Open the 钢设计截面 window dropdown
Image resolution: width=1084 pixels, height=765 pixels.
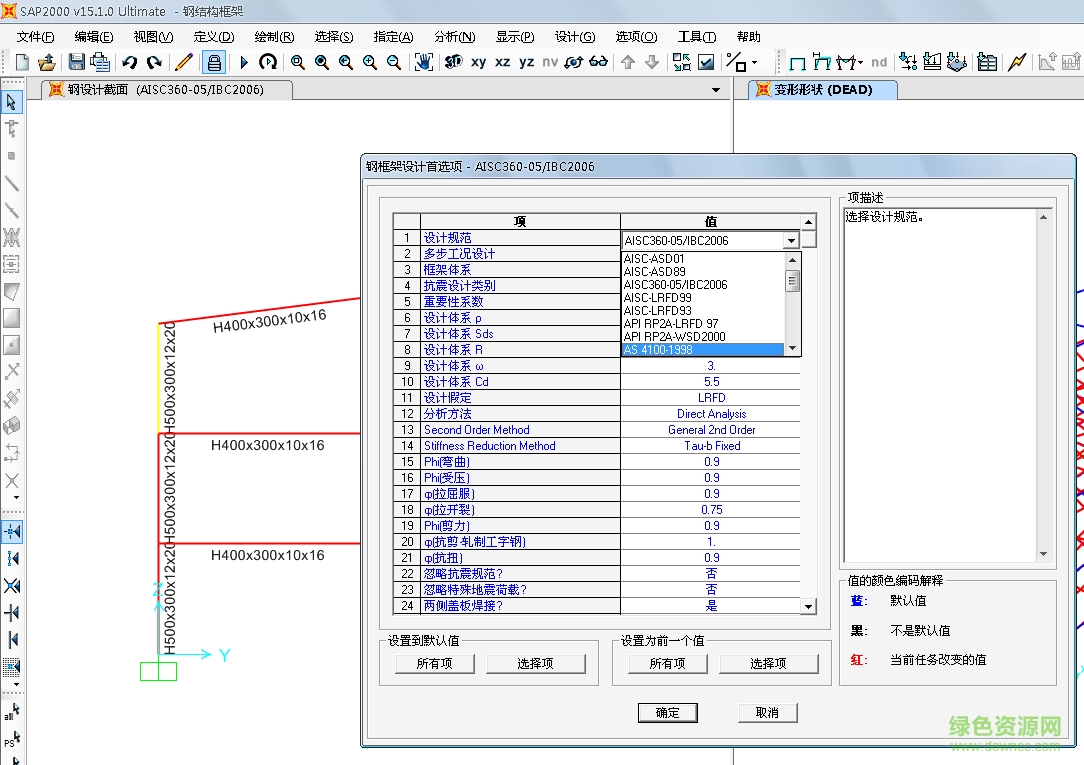714,89
